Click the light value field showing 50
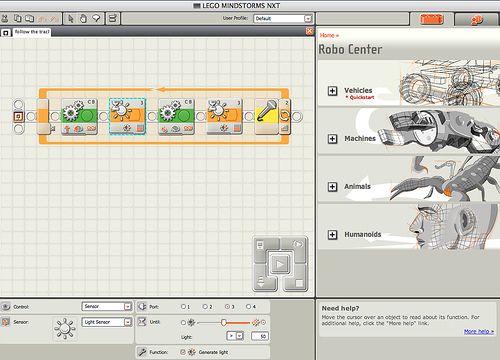The height and width of the screenshot is (360, 500). point(260,336)
